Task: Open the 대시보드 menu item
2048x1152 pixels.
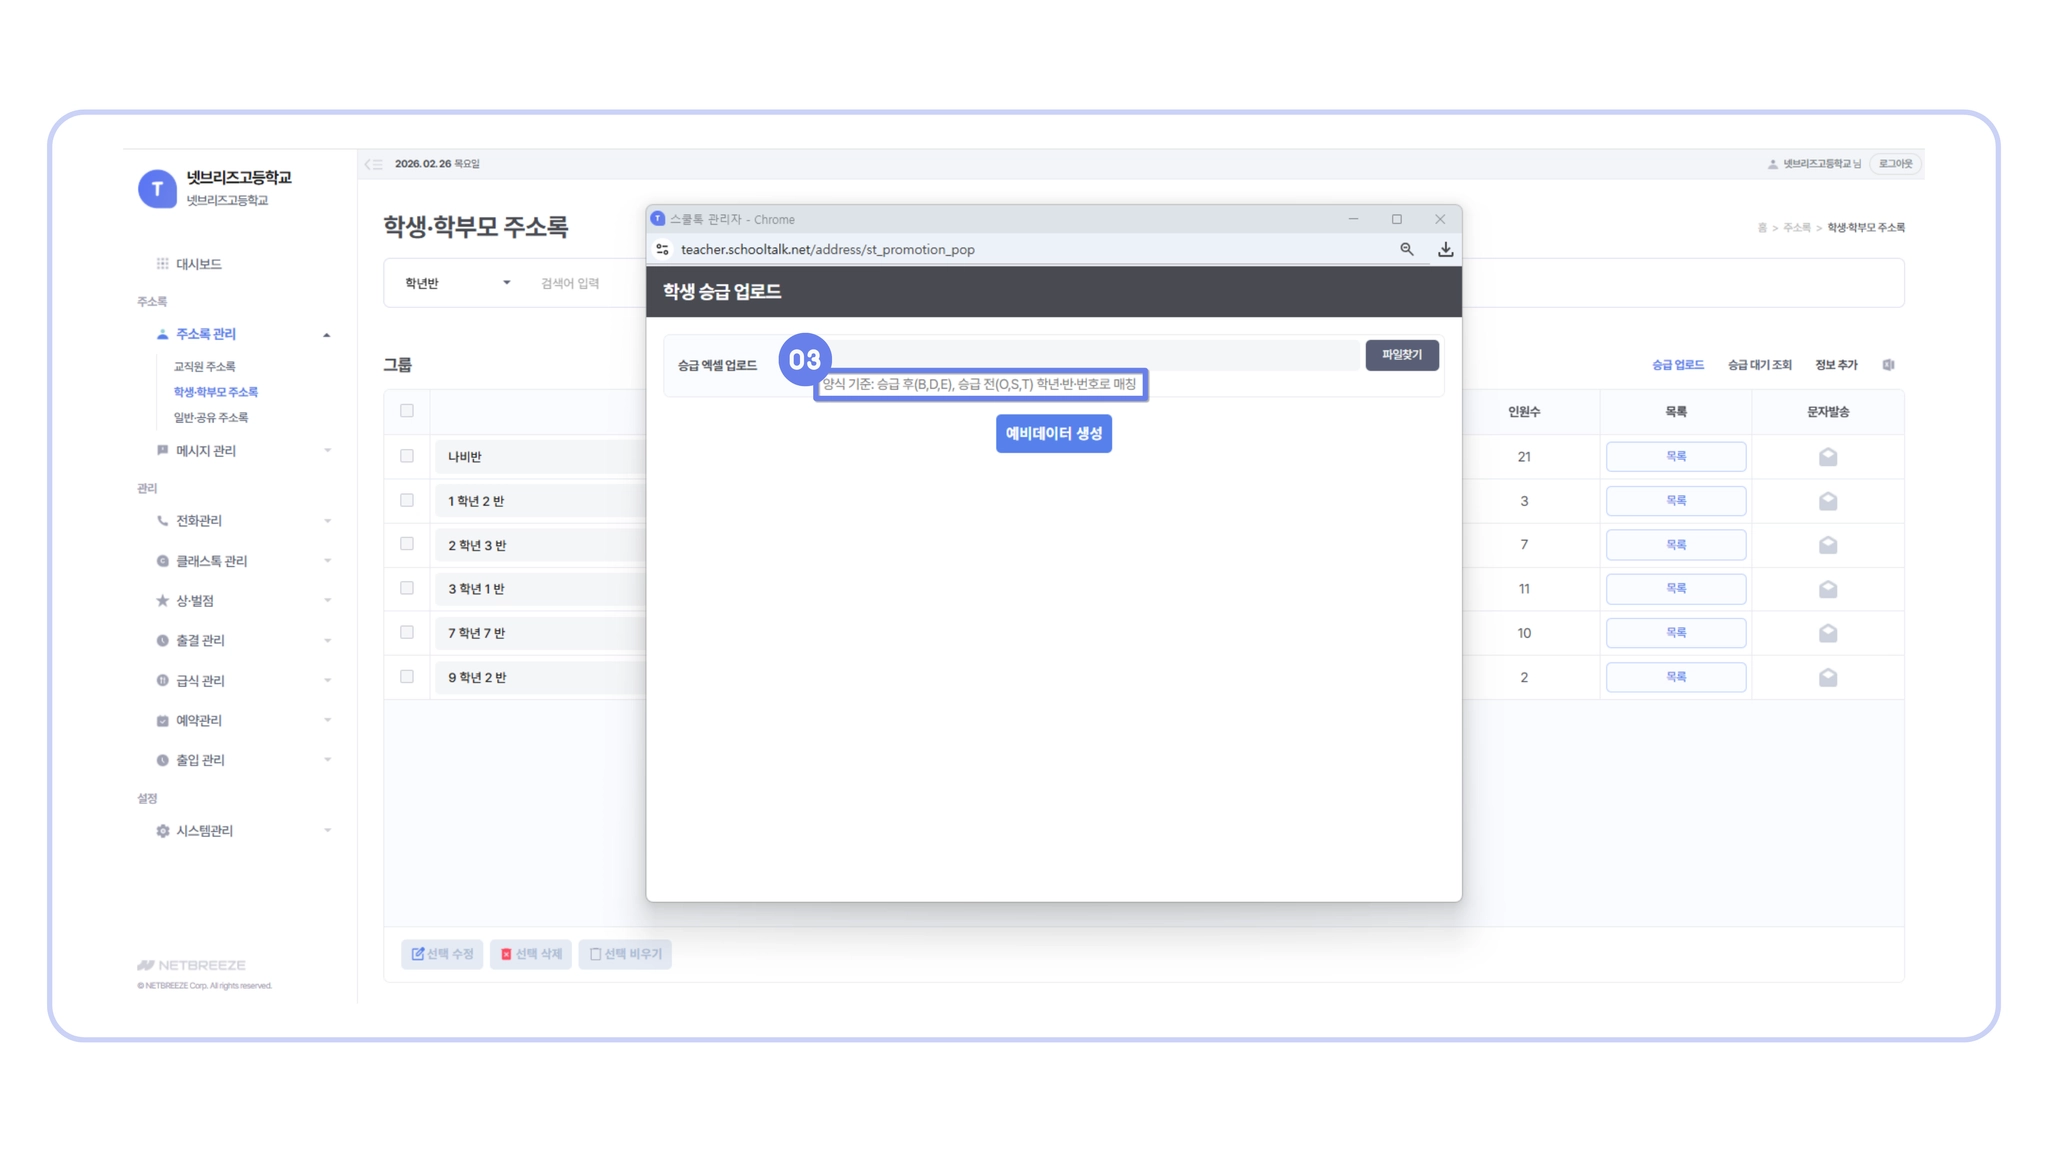Action: tap(198, 264)
